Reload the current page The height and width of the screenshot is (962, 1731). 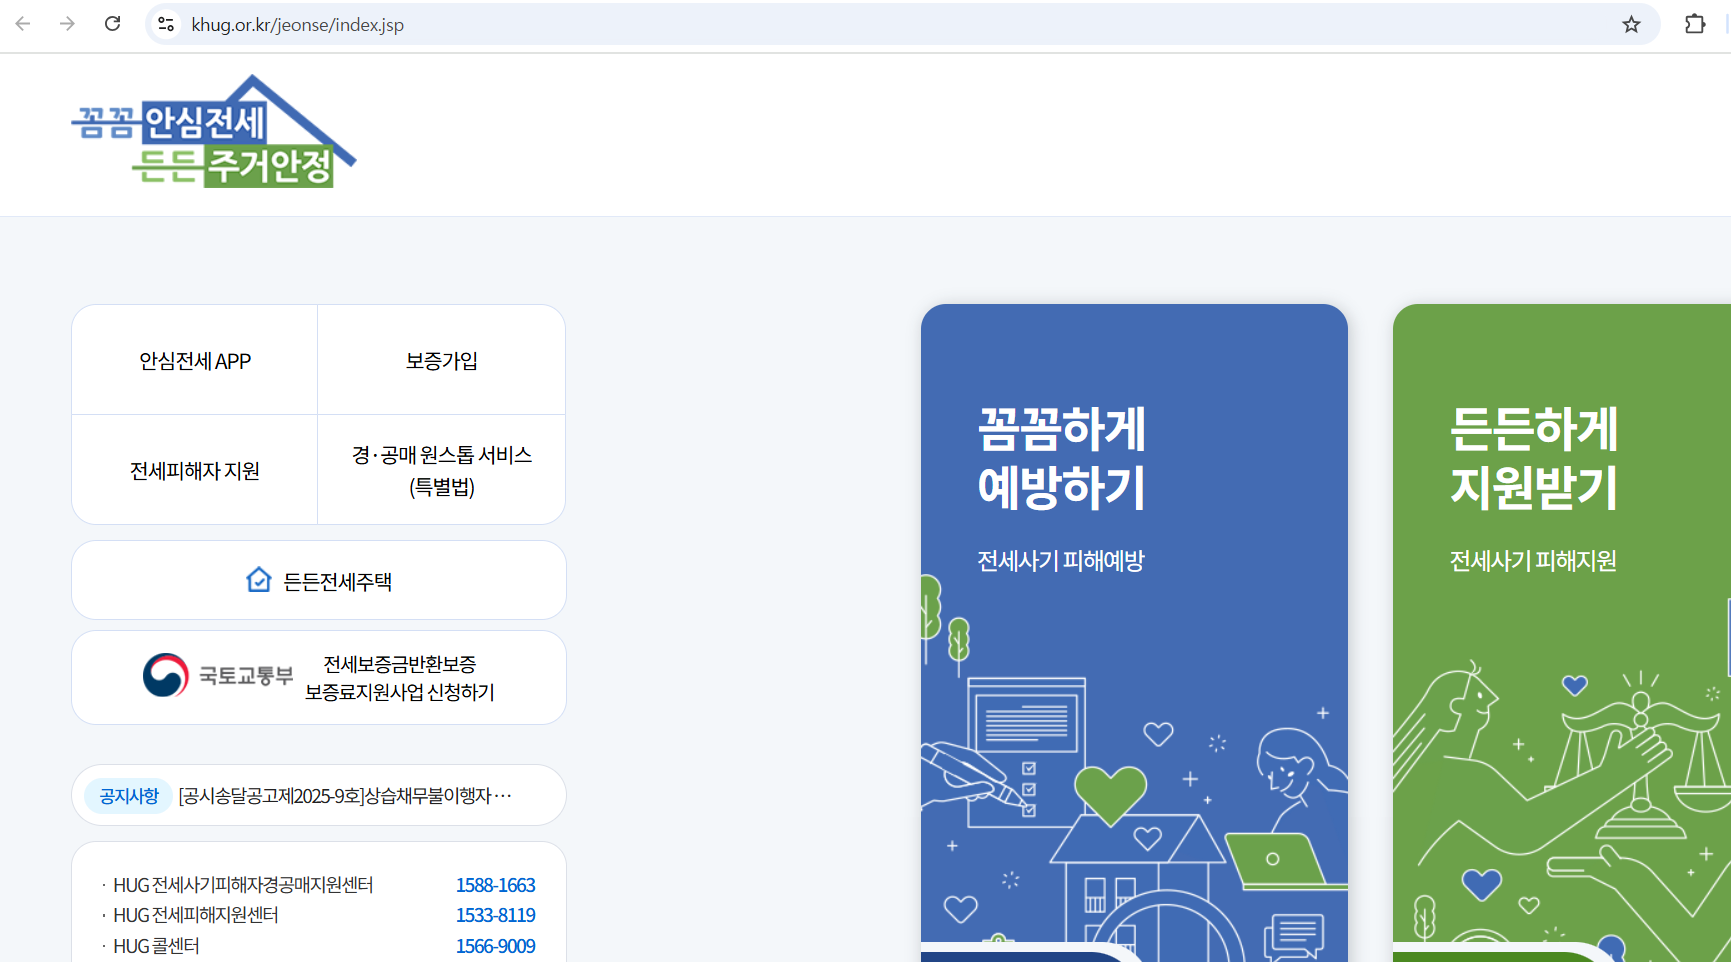112,24
